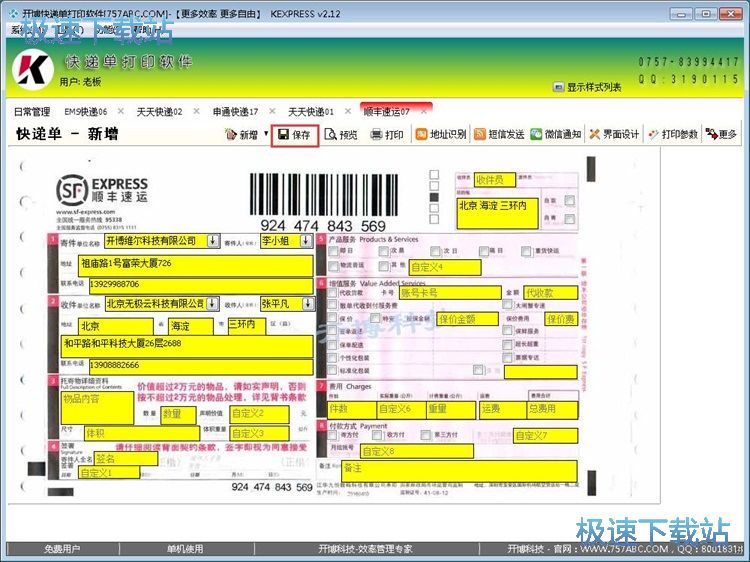Open sender company 开博维尔科技有限公司 dropdown
Screen dimensions: 750x562
point(213,241)
